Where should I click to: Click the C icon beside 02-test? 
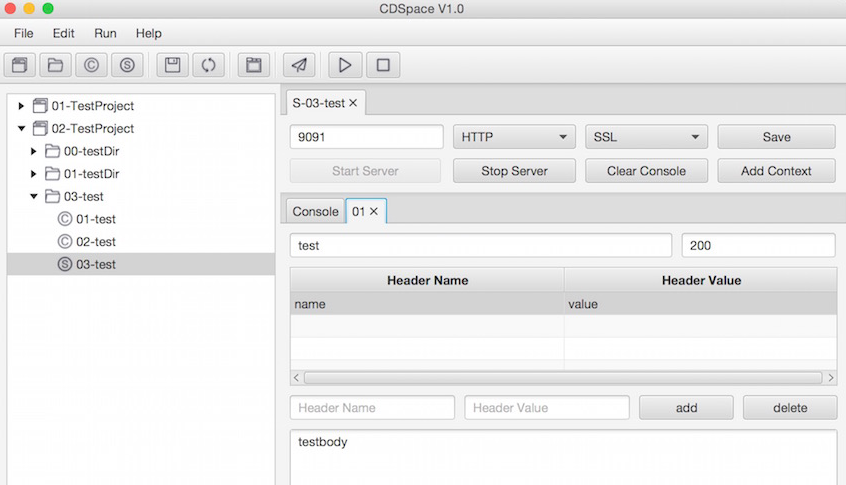(65, 241)
